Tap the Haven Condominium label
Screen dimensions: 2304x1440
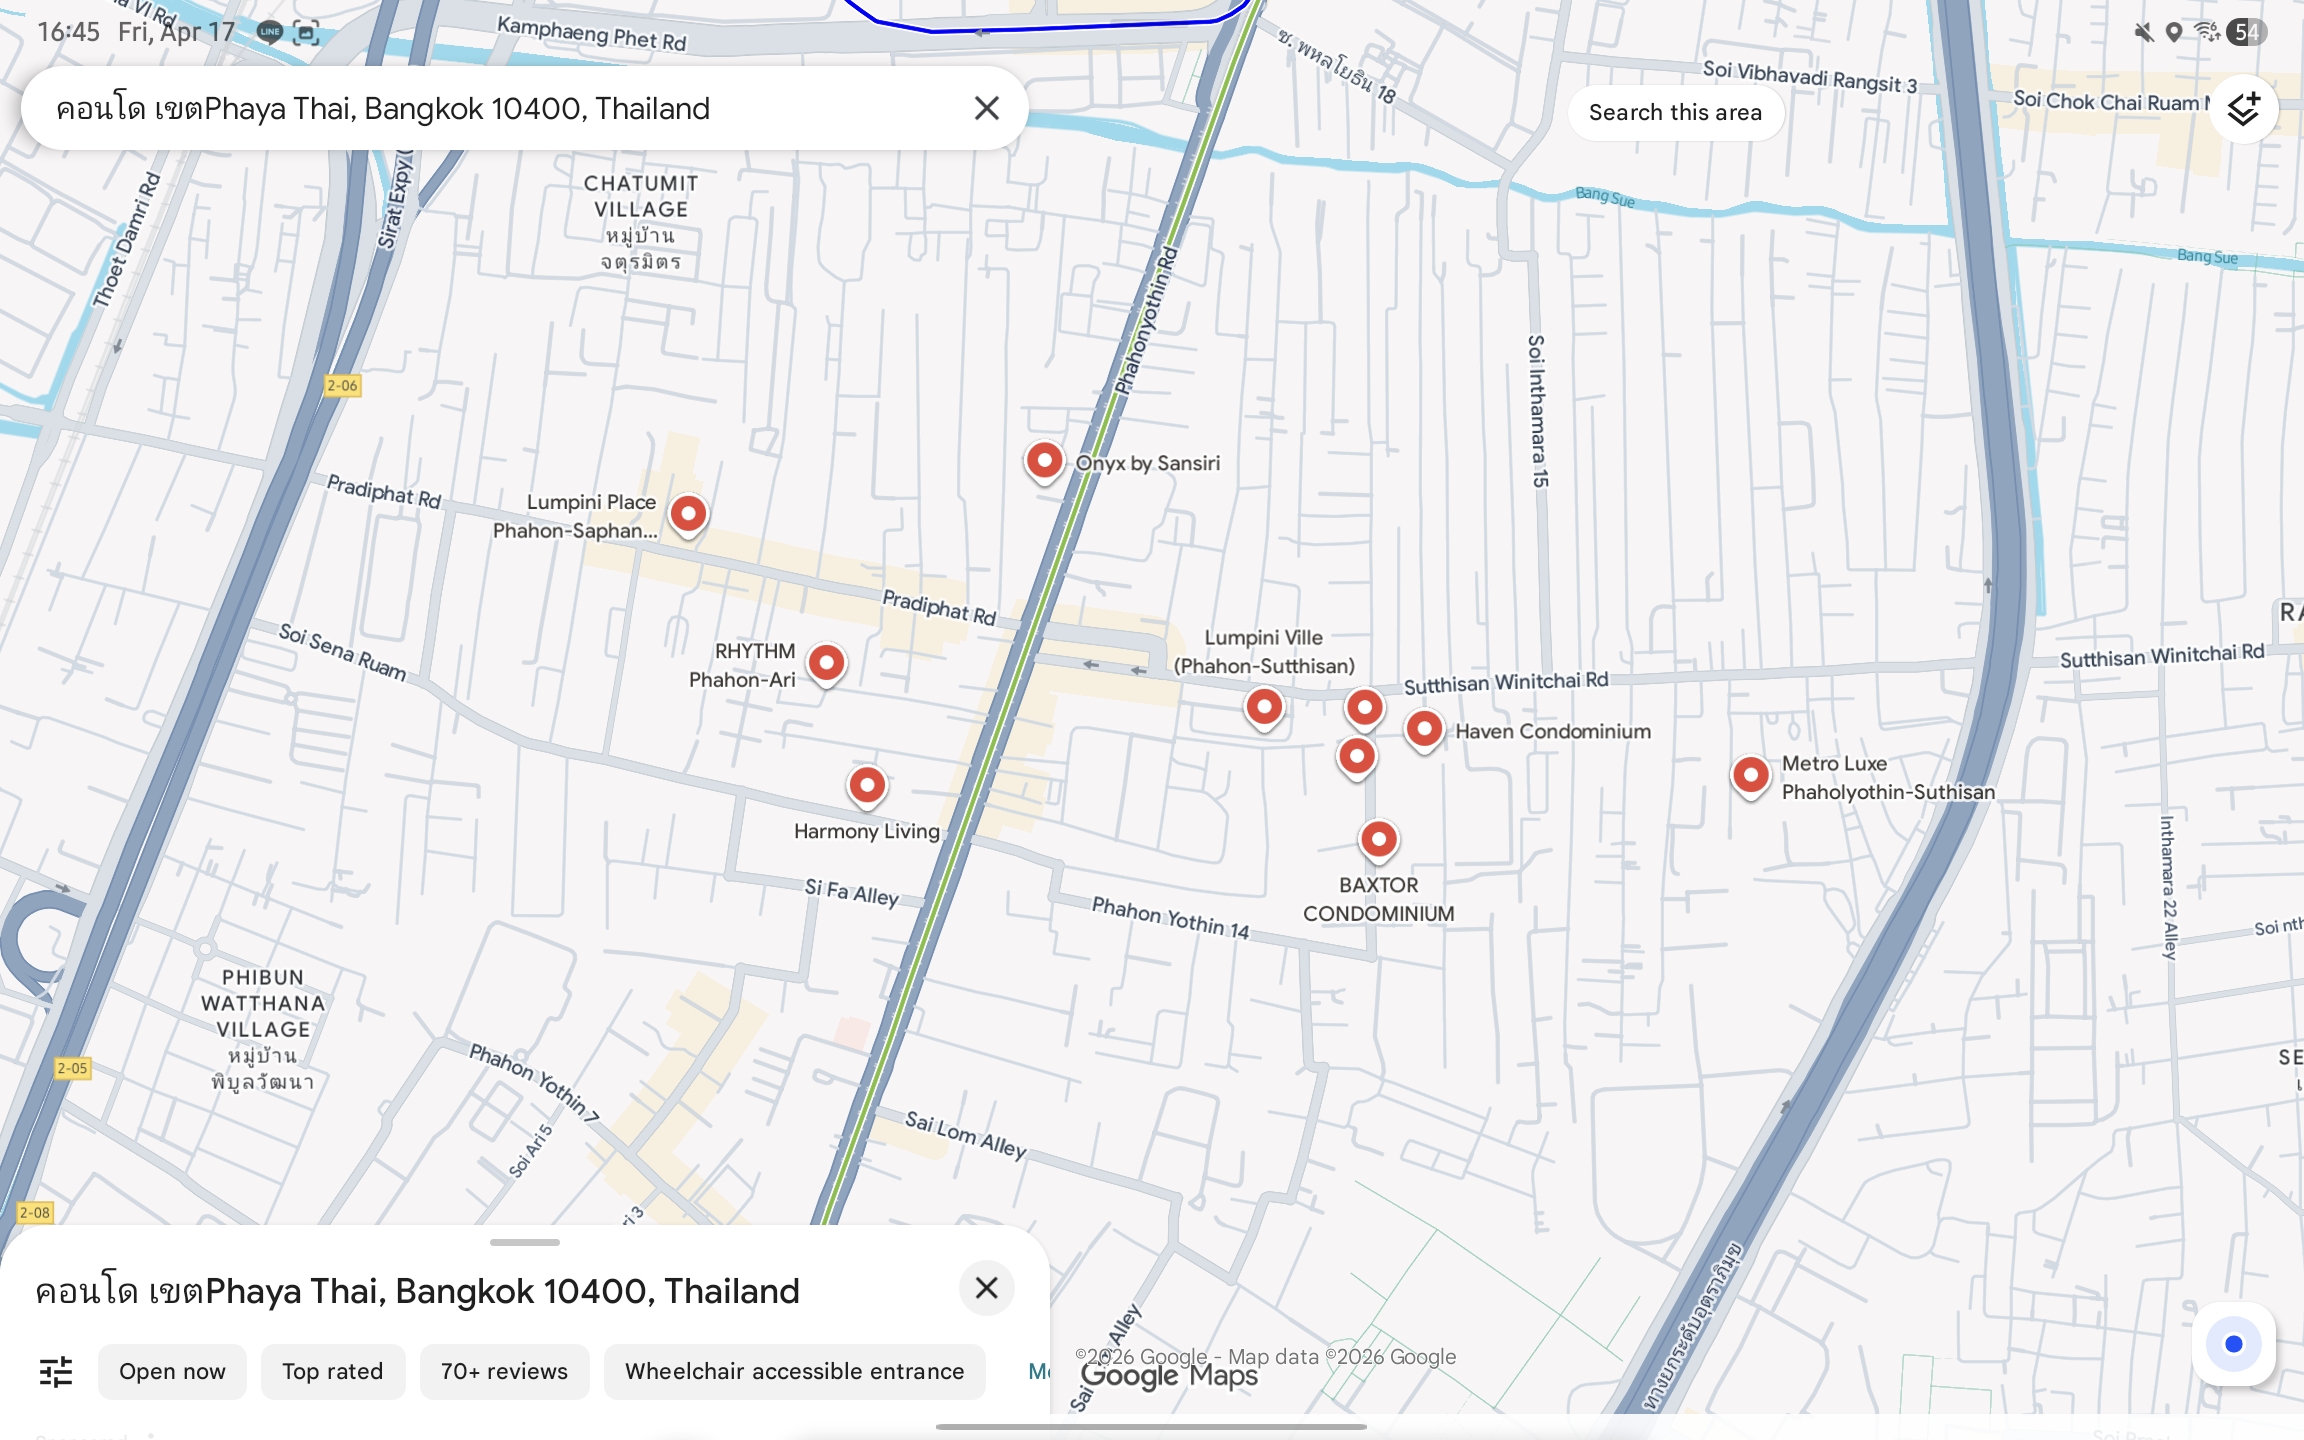click(x=1553, y=731)
